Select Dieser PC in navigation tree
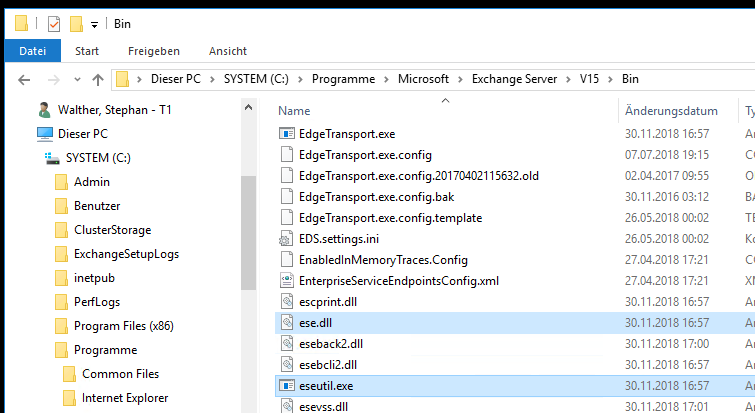This screenshot has width=755, height=413. pyautogui.click(x=83, y=134)
